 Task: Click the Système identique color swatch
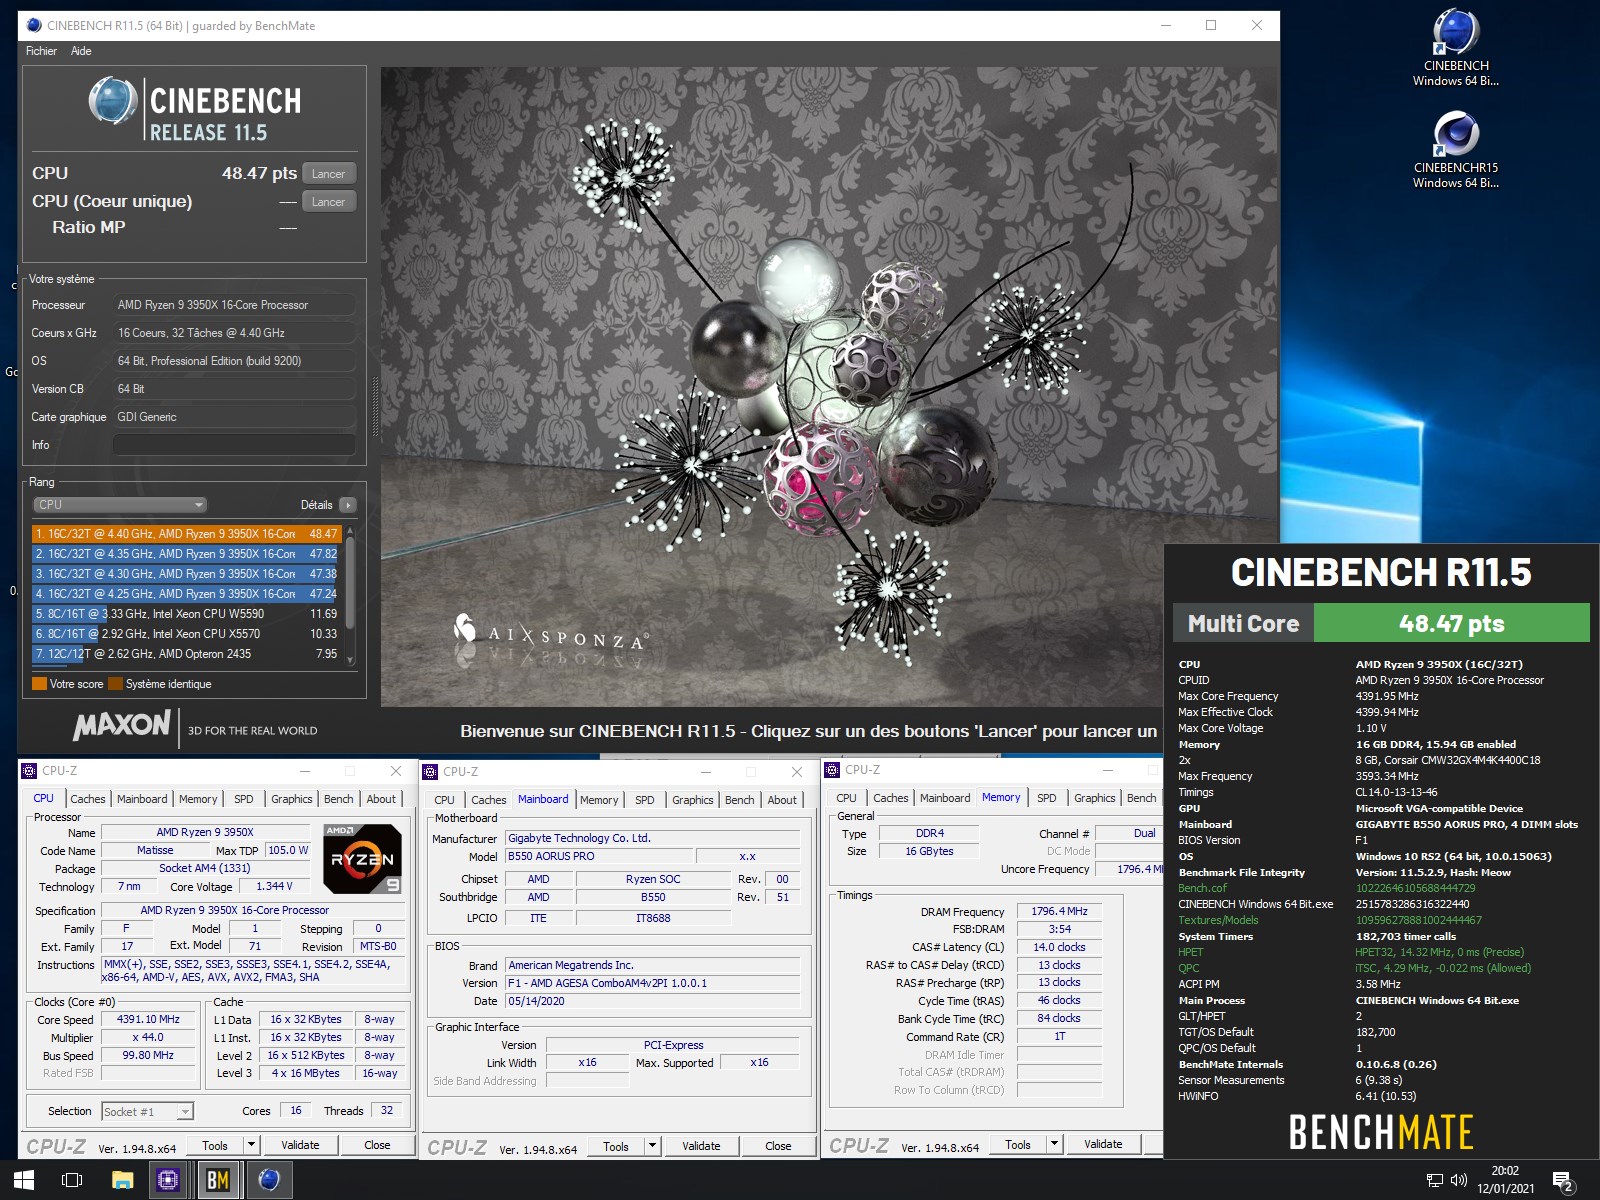point(115,684)
